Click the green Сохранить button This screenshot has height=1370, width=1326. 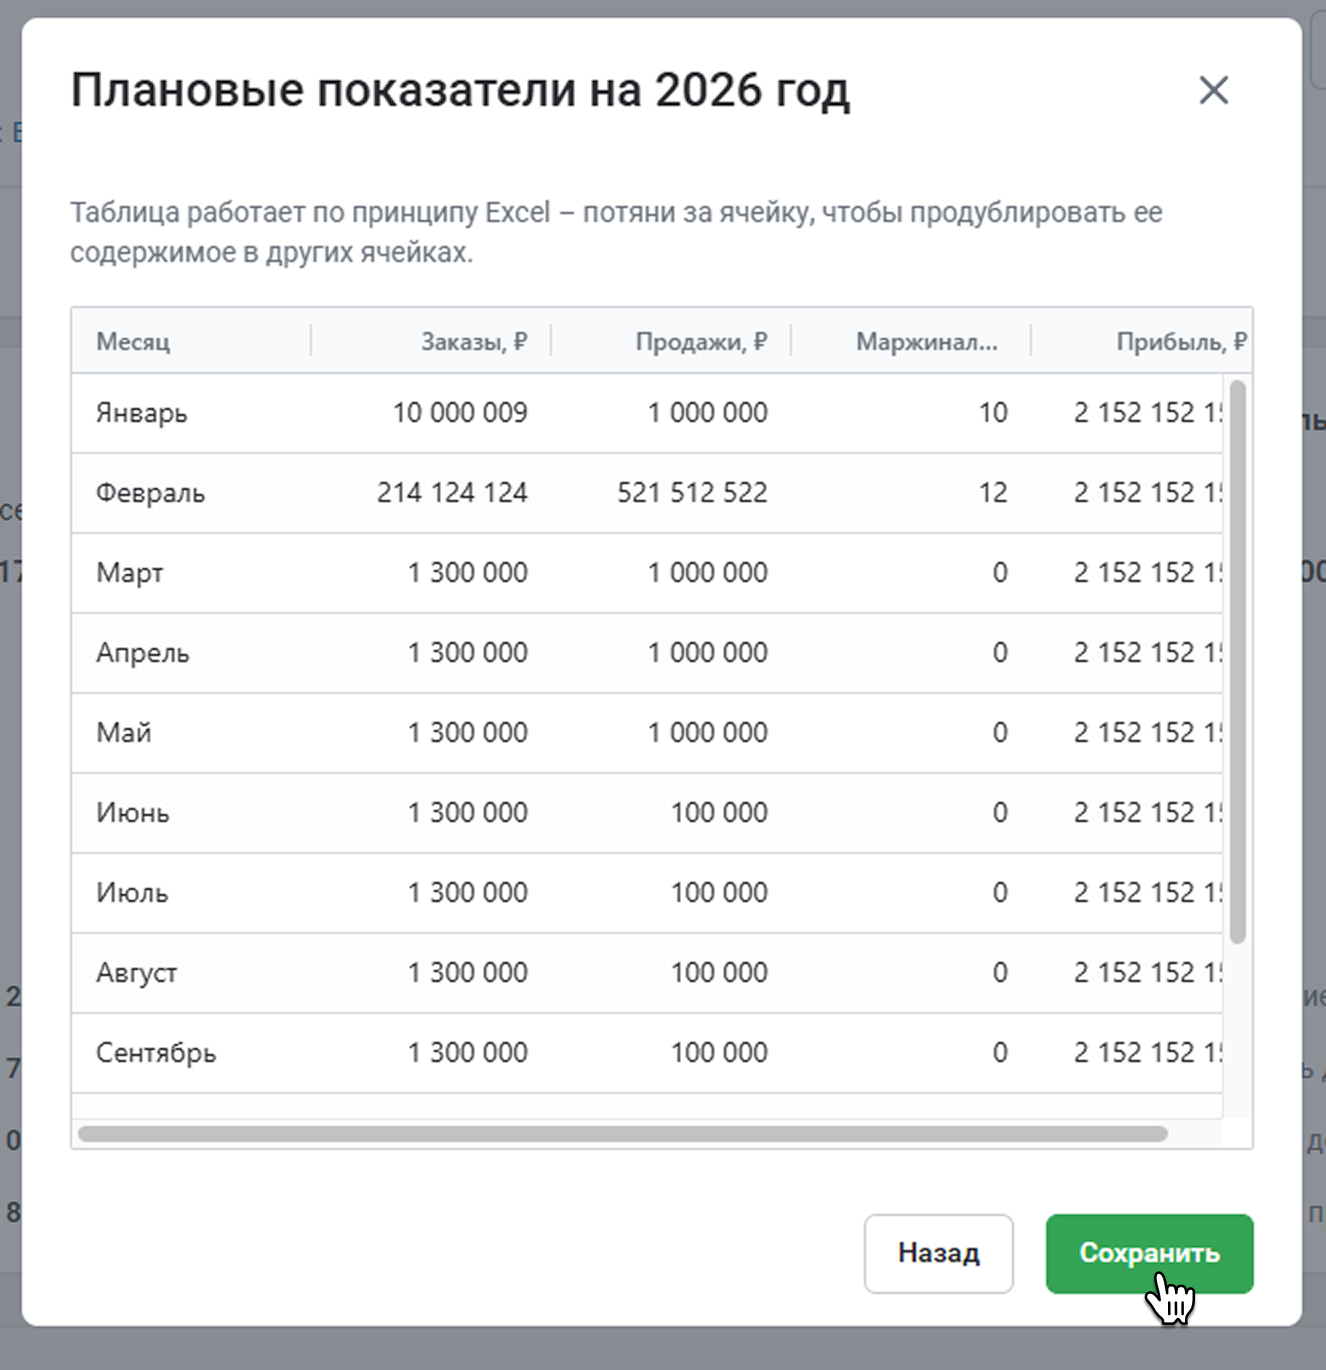(1149, 1253)
